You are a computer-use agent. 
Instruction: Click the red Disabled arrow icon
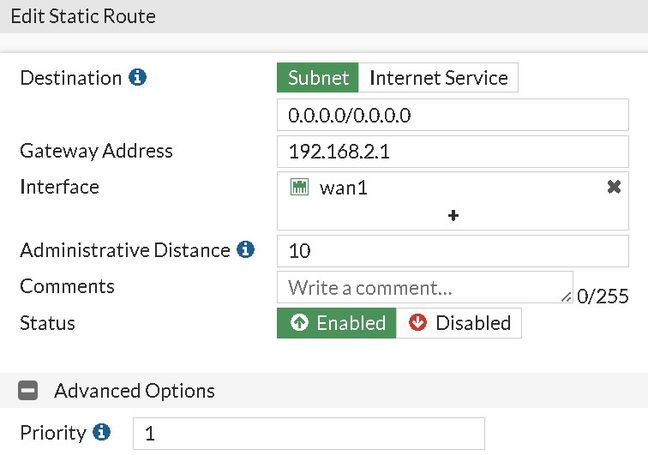point(418,323)
